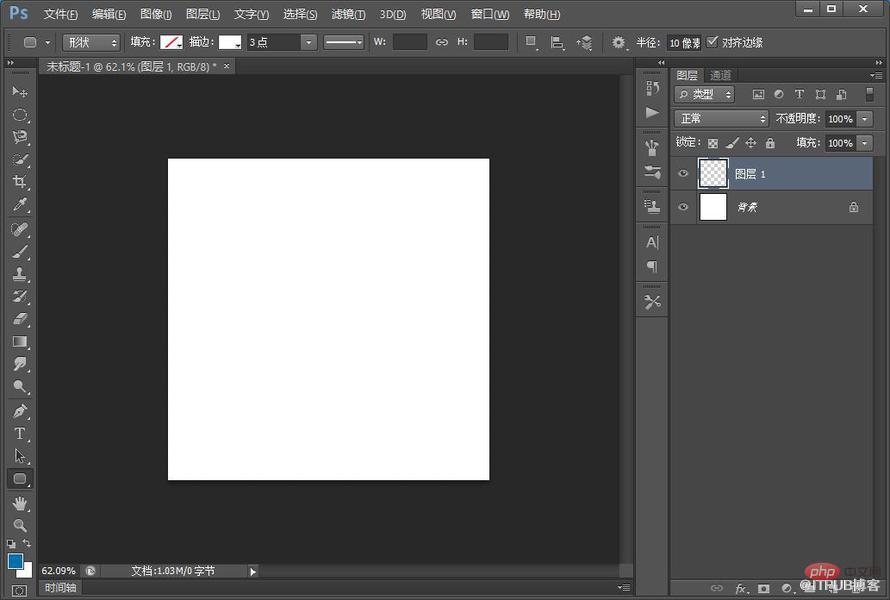This screenshot has width=890, height=600.
Task: Switch to the 通道 tab
Action: [x=720, y=75]
